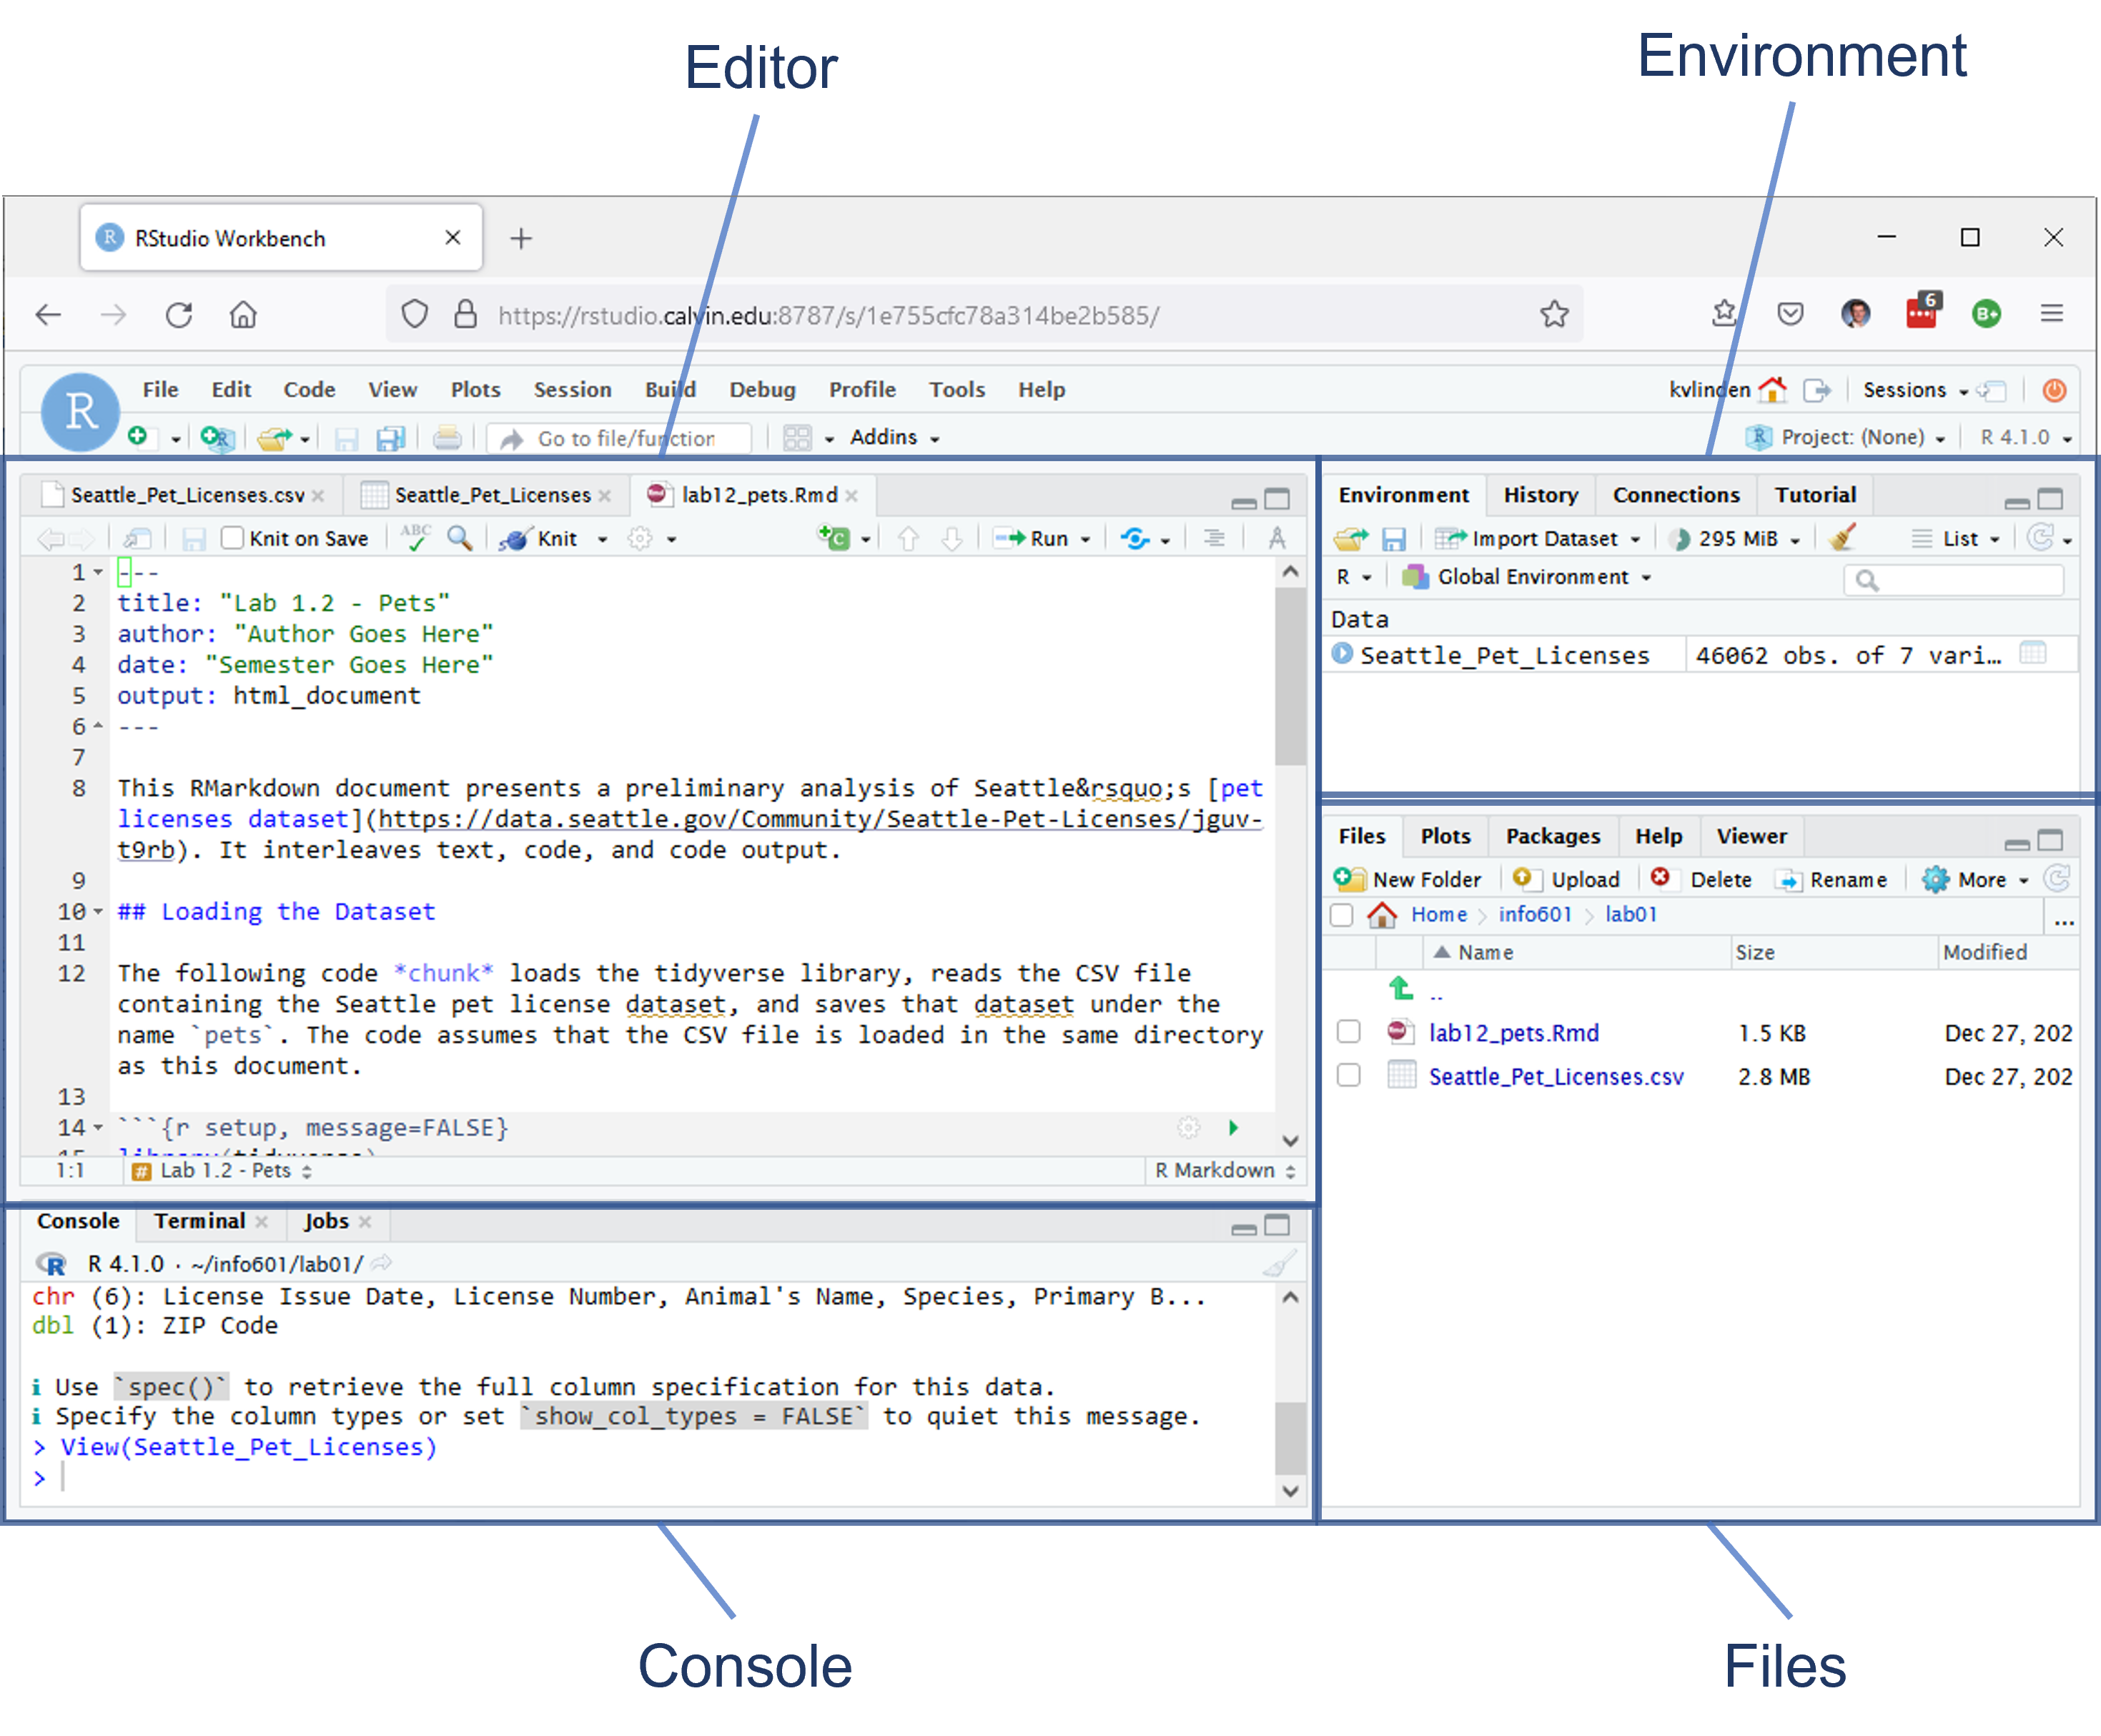Run the setup chunk with the green play arrow
Screen dimensions: 2101x1736
coord(1233,1127)
